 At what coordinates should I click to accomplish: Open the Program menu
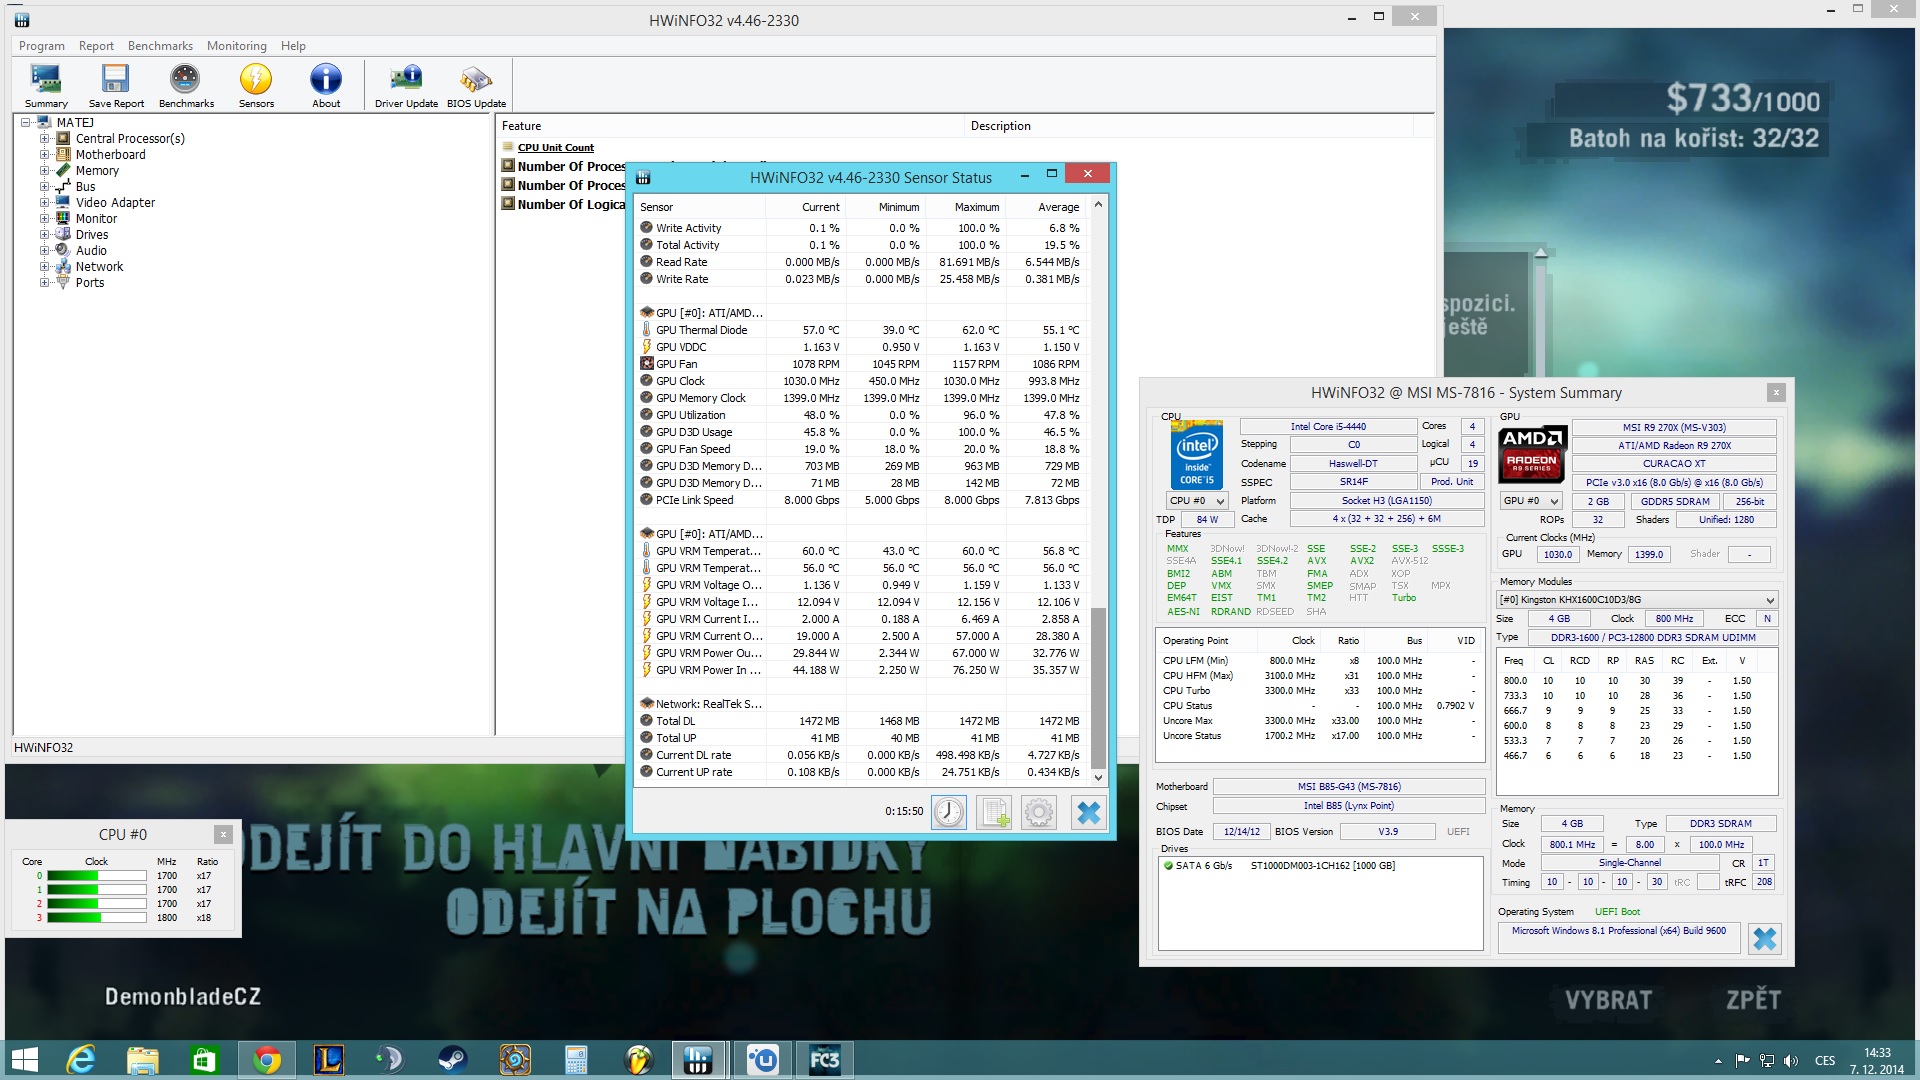pos(42,46)
